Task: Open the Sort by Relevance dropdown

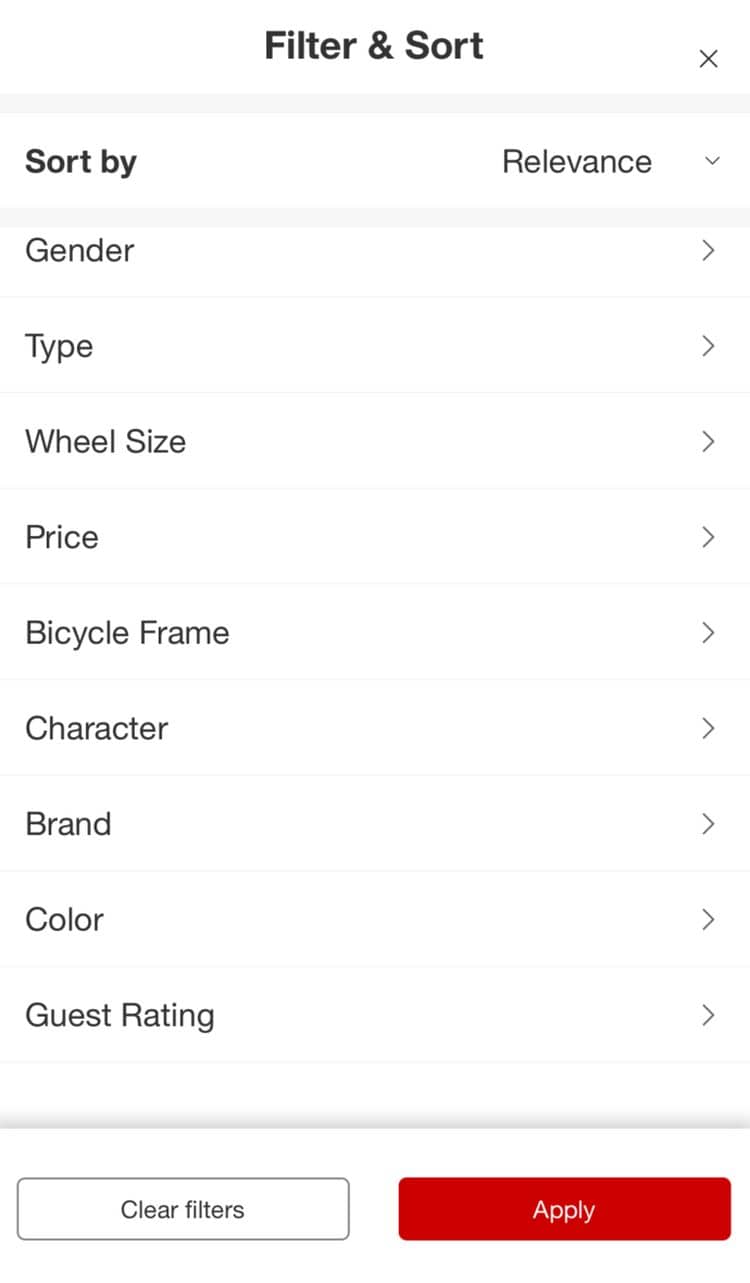Action: 576,162
